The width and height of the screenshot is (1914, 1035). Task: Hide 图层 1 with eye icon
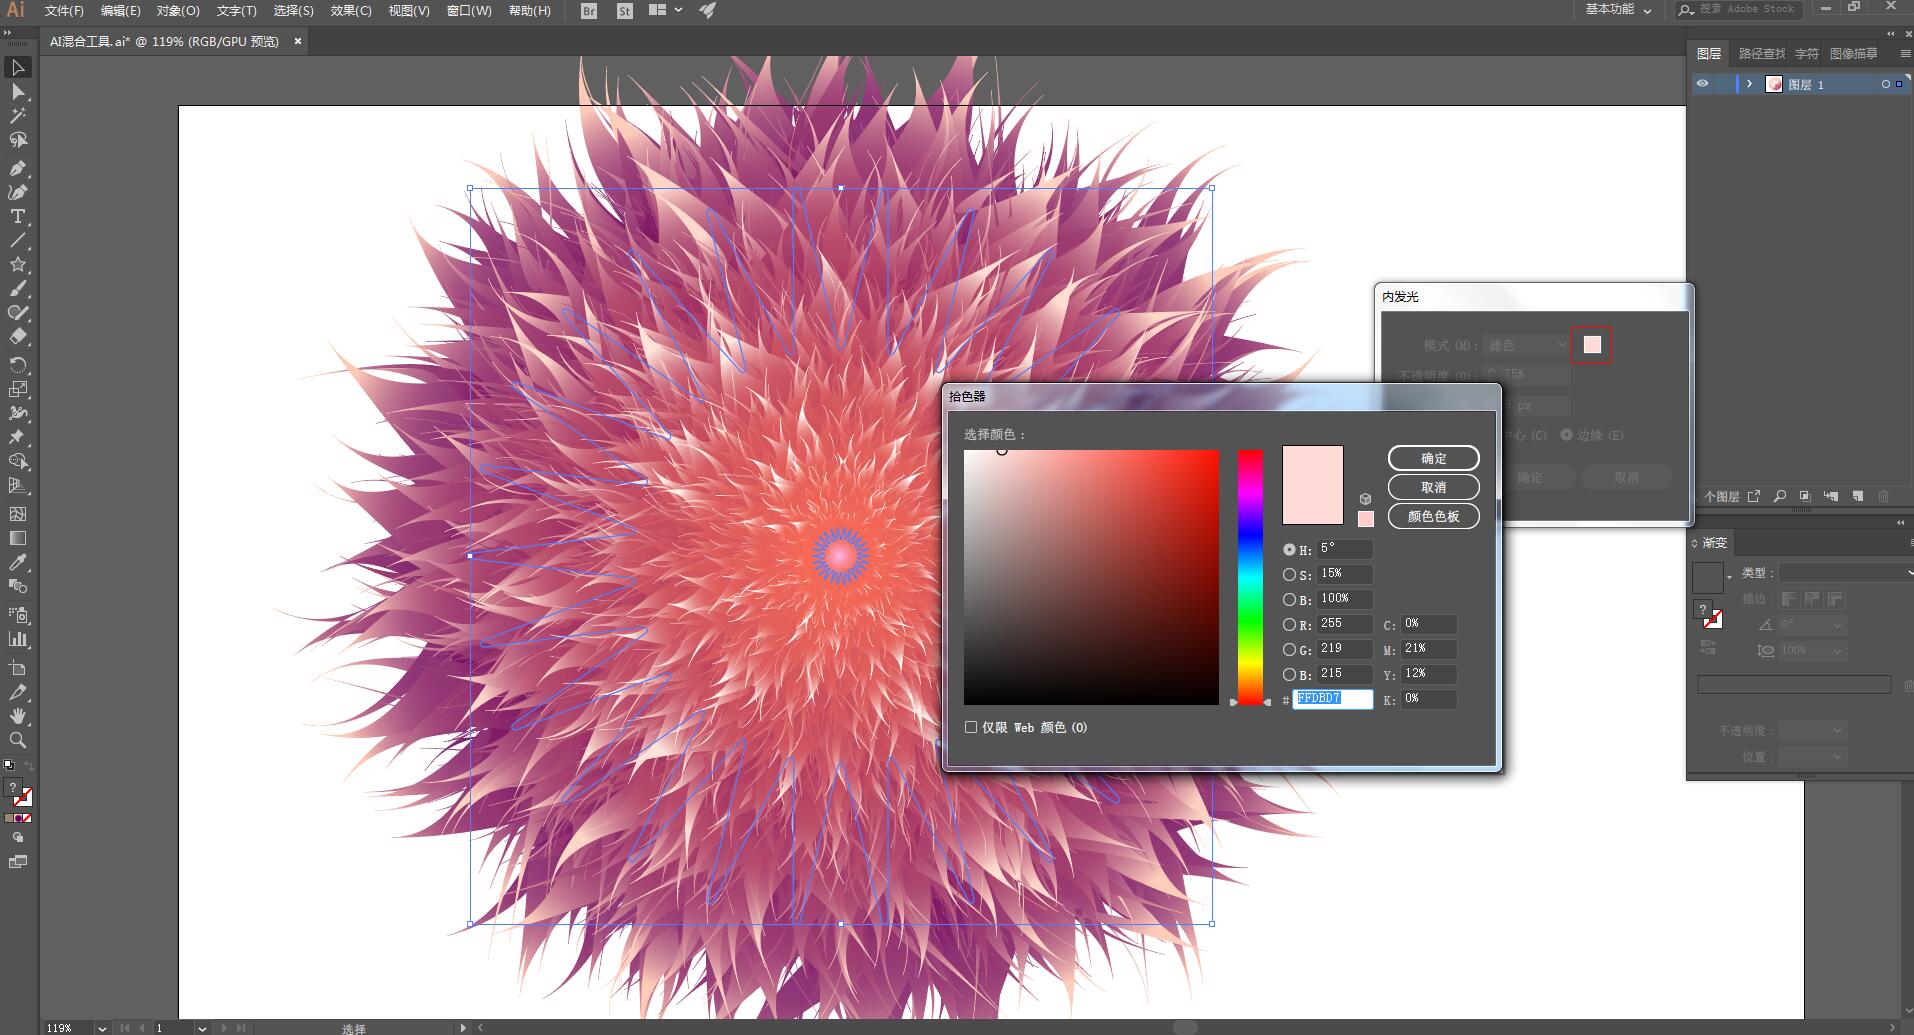(1702, 84)
